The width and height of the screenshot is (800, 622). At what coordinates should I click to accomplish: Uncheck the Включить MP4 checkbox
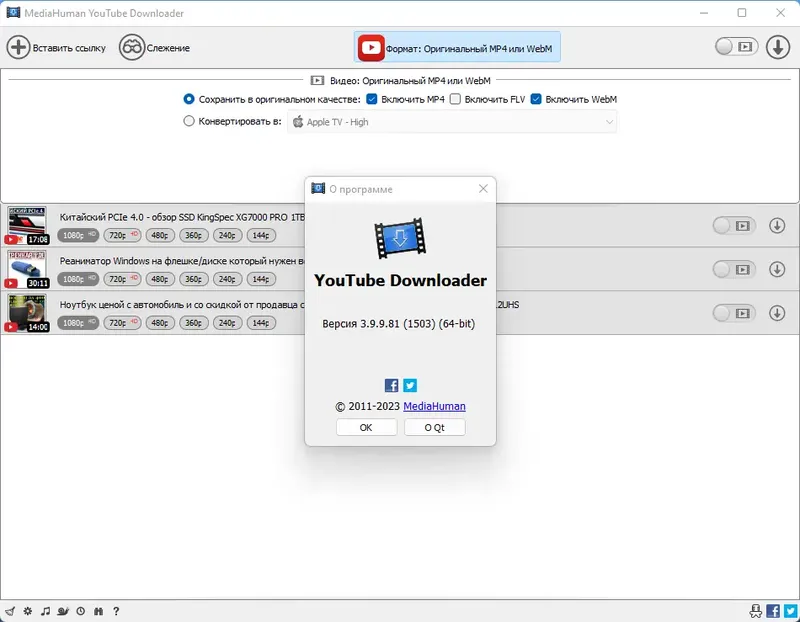371,99
